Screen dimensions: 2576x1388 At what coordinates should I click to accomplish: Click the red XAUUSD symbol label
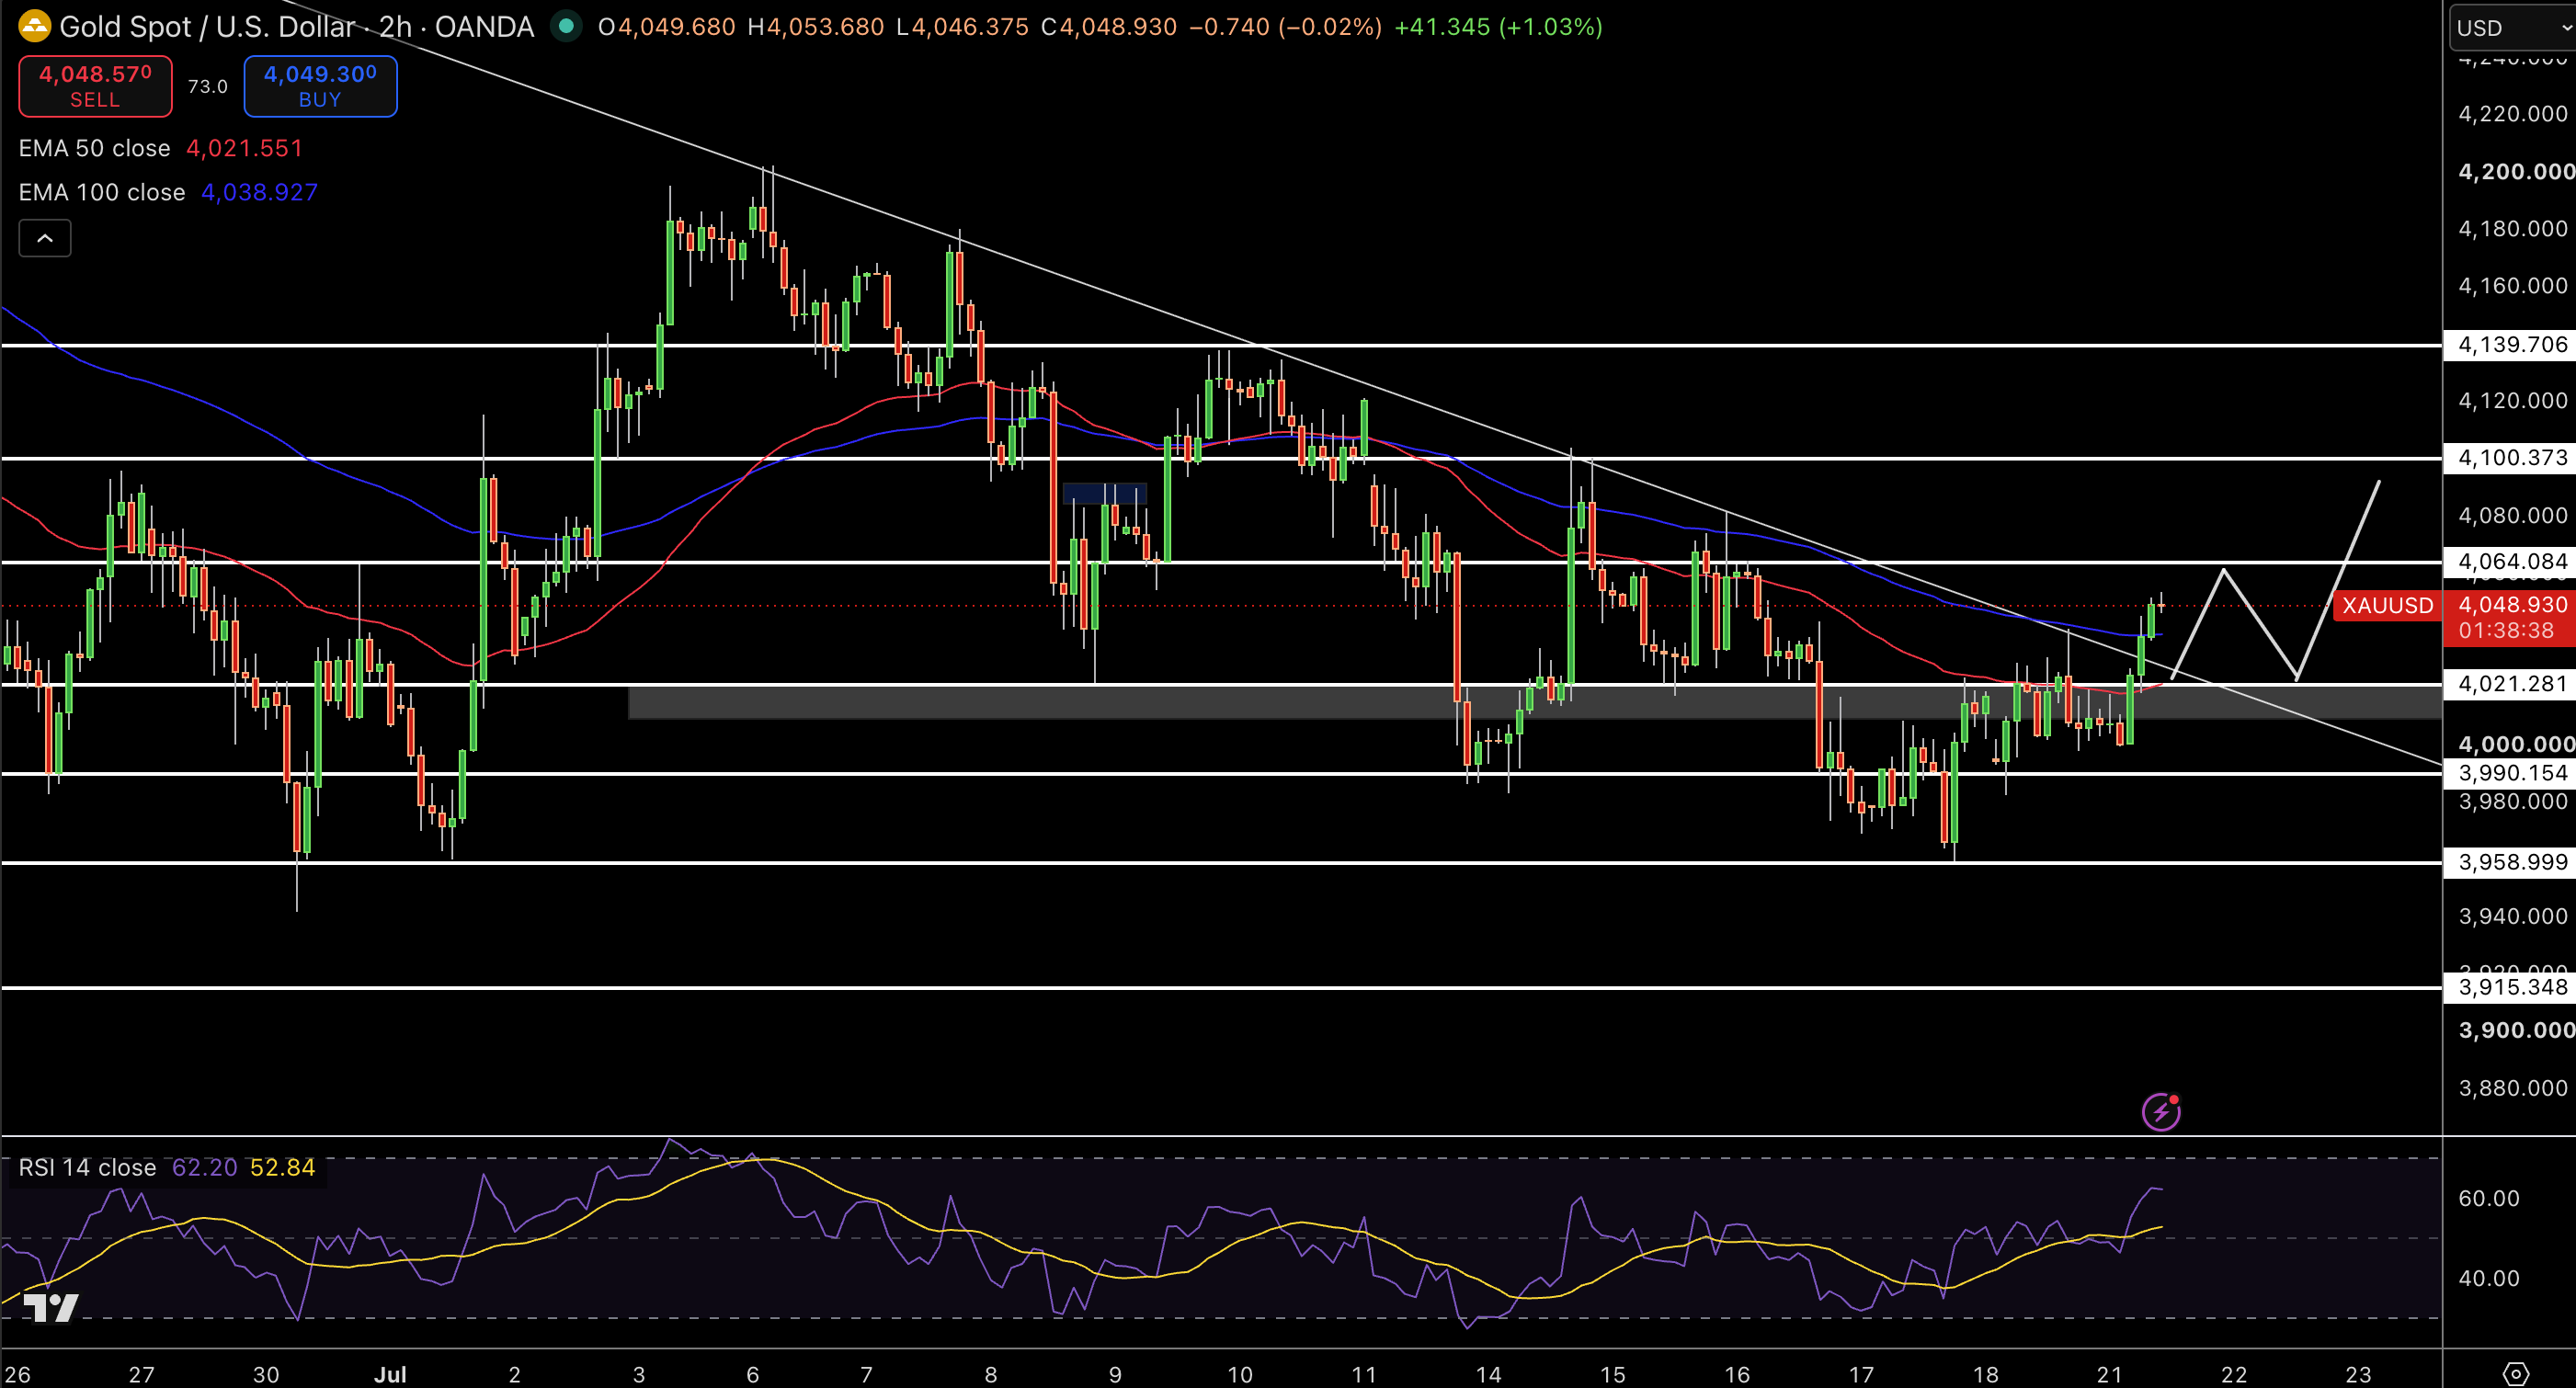[2387, 606]
